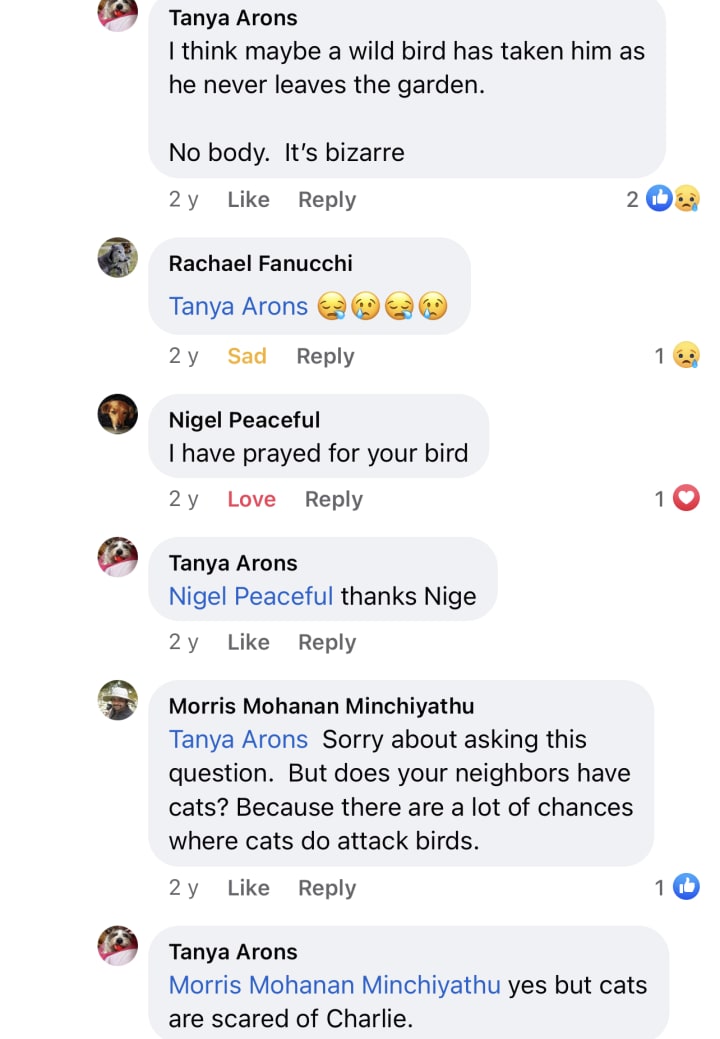Open Tanya Arons mention in Rachael's comment

(x=238, y=306)
